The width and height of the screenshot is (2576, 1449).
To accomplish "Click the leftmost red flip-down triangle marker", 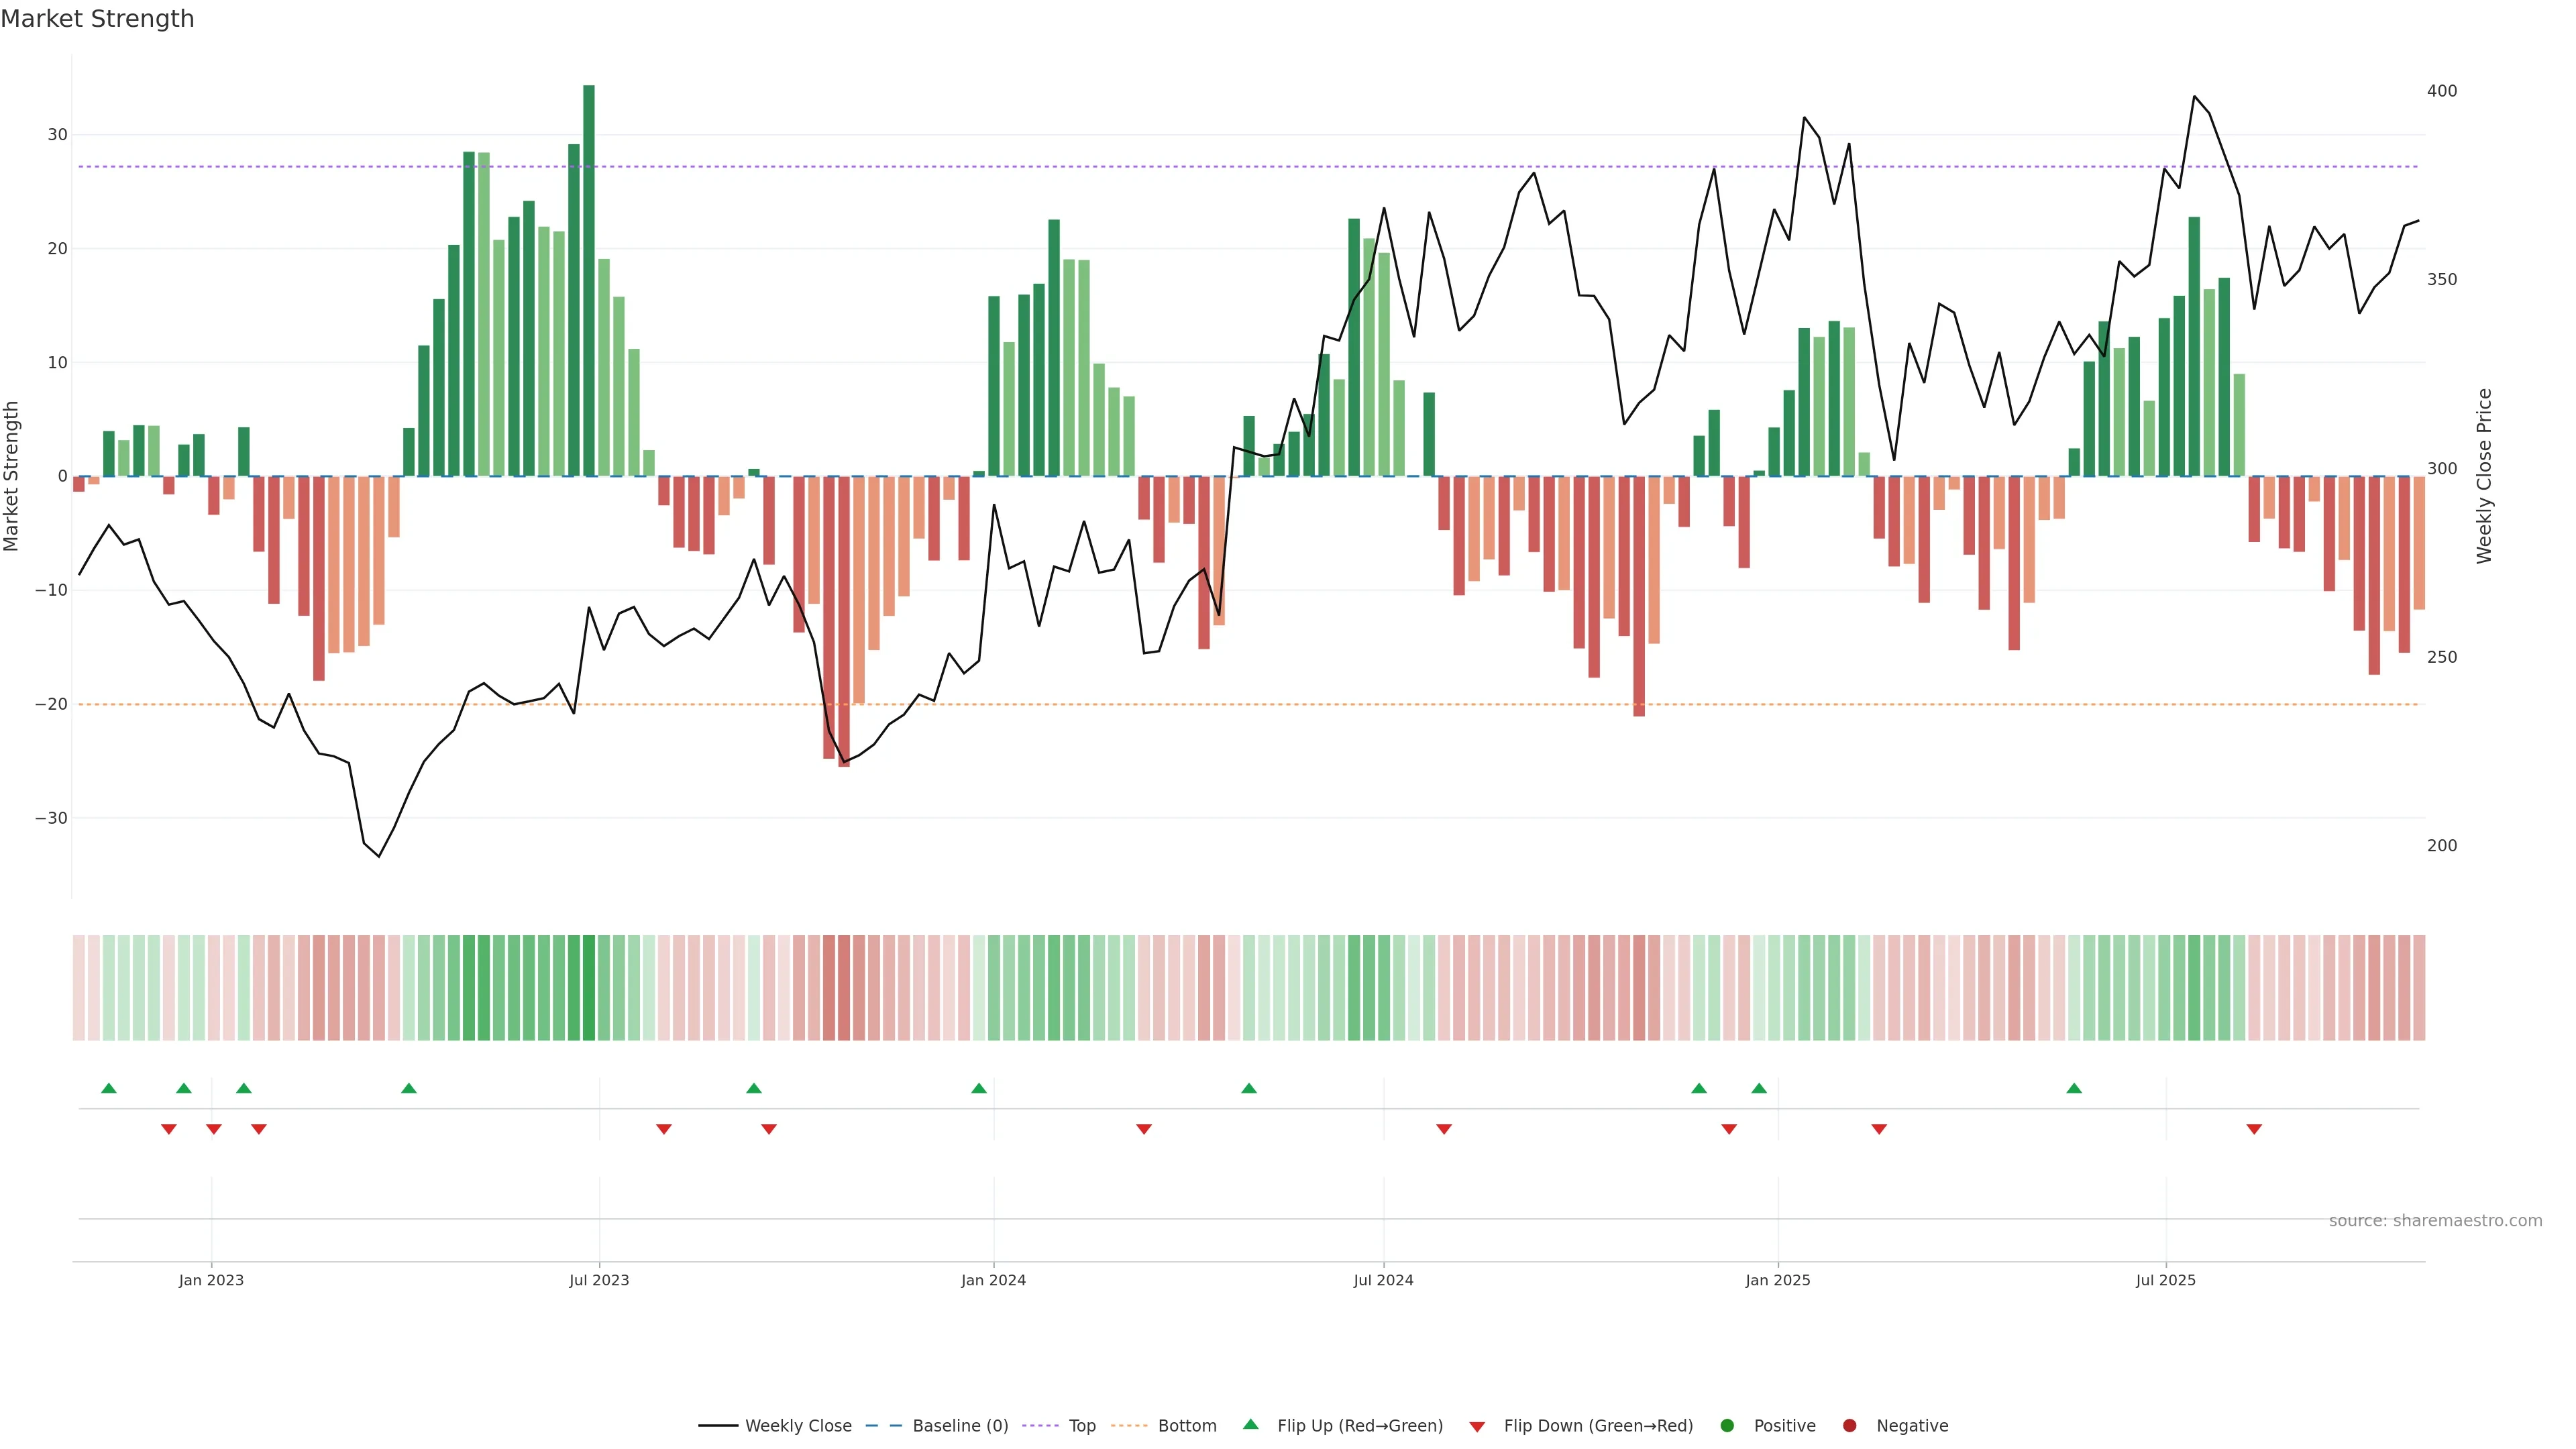I will point(169,1129).
